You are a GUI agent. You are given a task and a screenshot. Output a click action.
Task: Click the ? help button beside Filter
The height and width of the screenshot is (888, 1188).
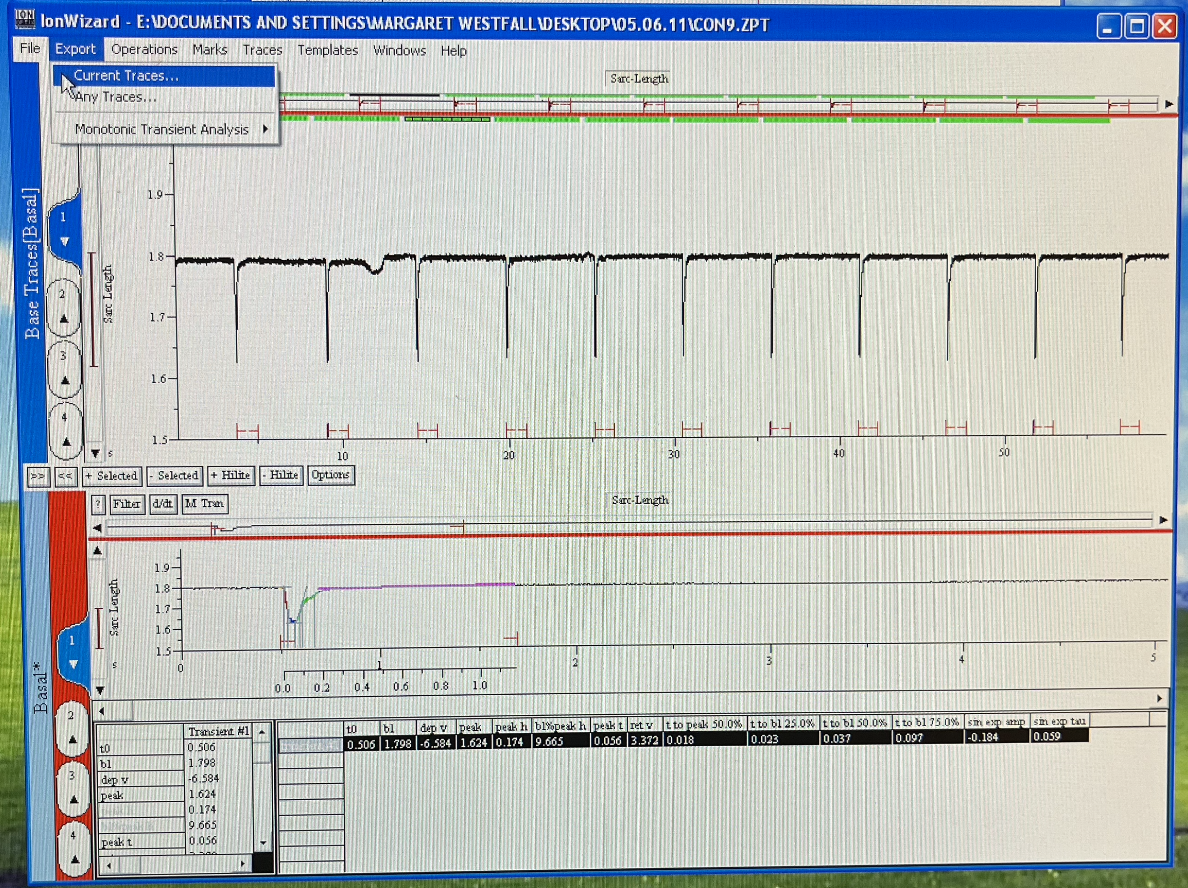pos(98,504)
